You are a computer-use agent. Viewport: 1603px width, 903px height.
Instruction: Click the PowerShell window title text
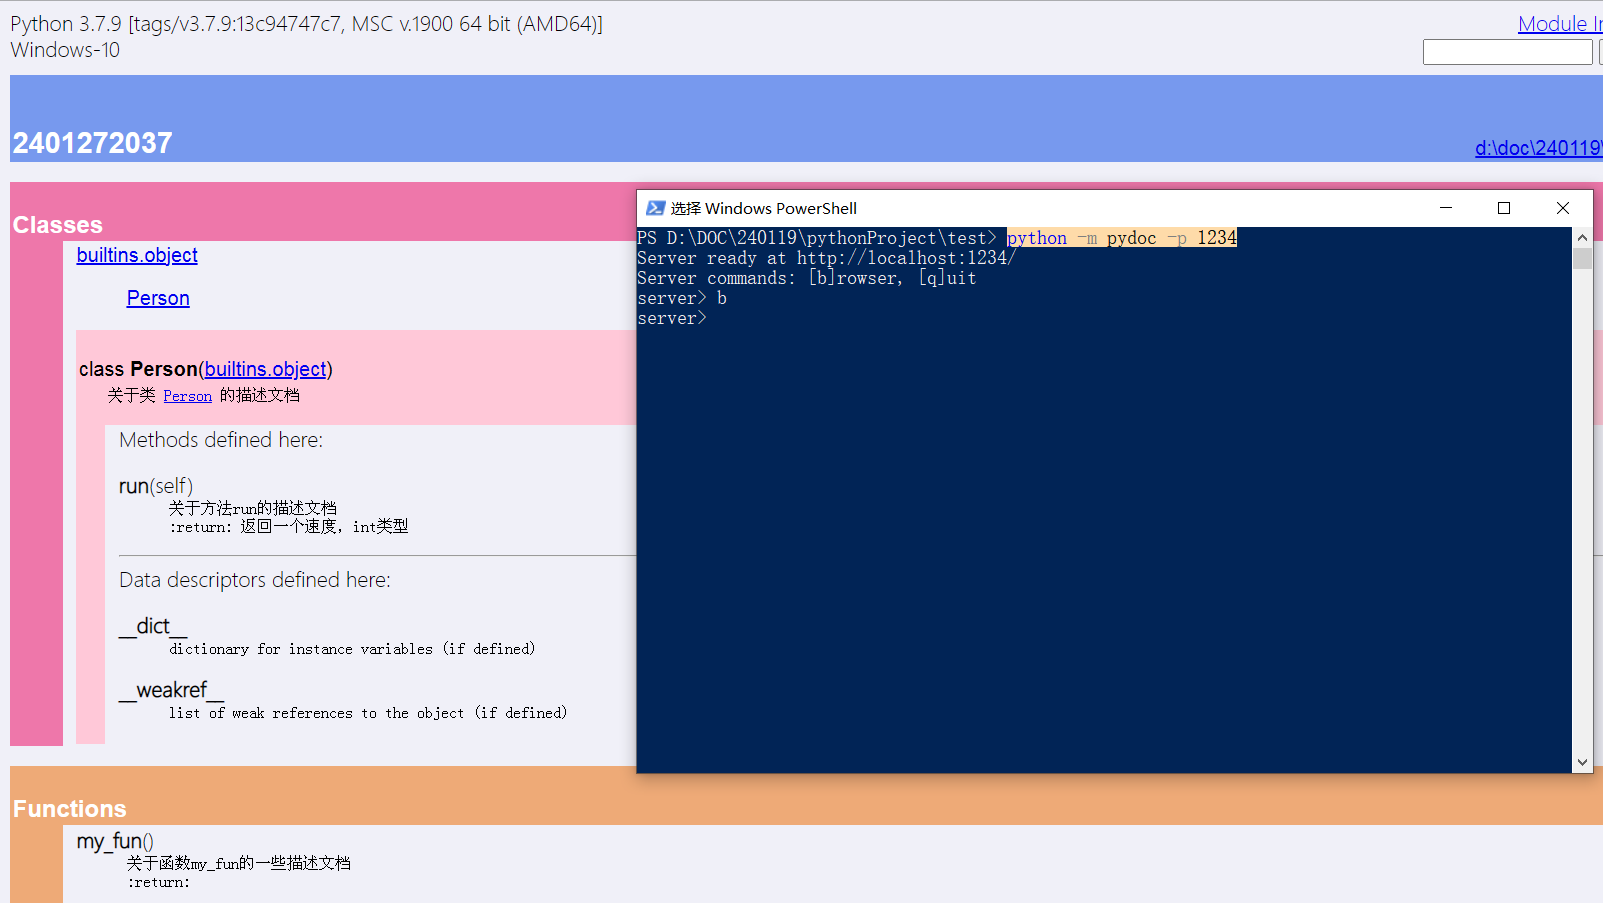click(764, 208)
